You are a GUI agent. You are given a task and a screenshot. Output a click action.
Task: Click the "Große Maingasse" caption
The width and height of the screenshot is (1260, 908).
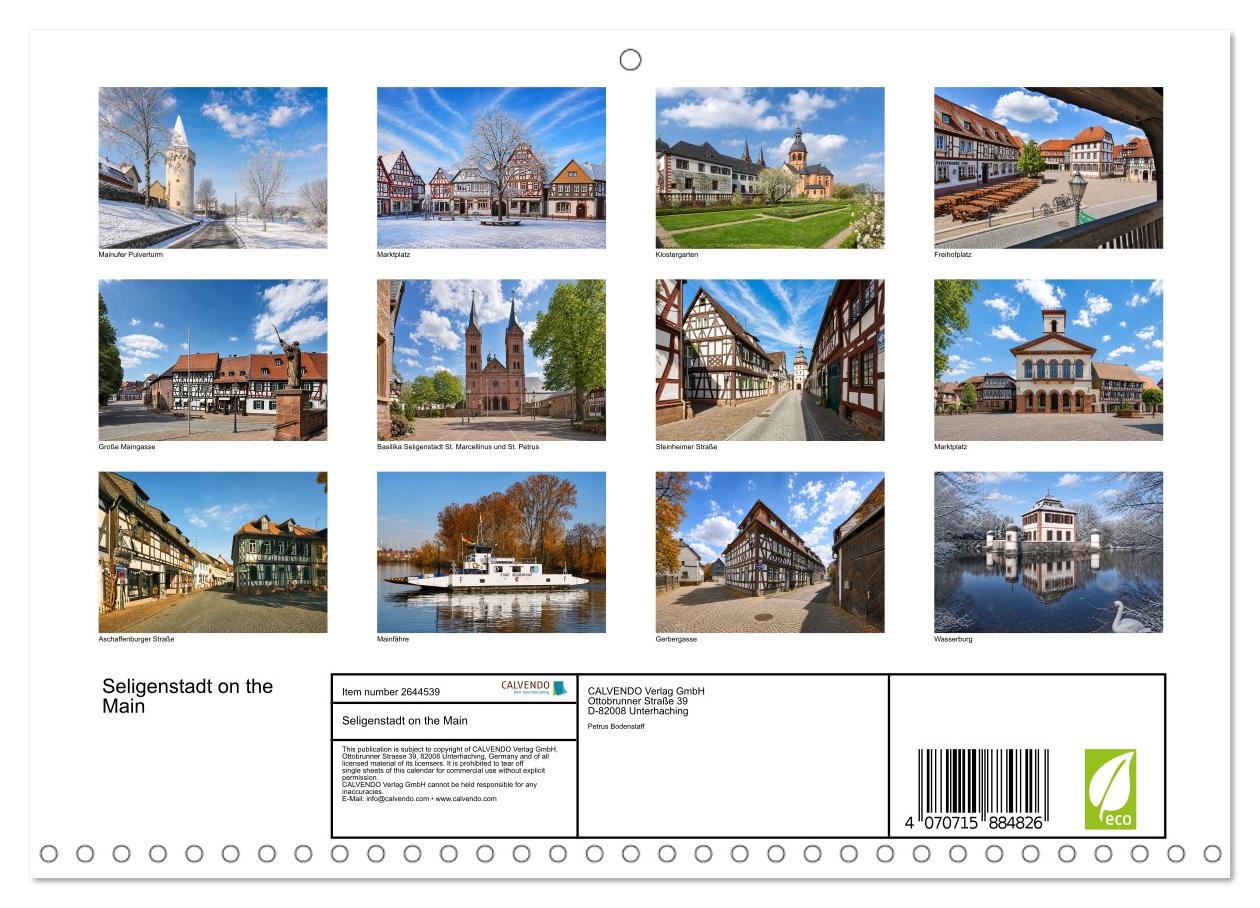[x=127, y=447]
